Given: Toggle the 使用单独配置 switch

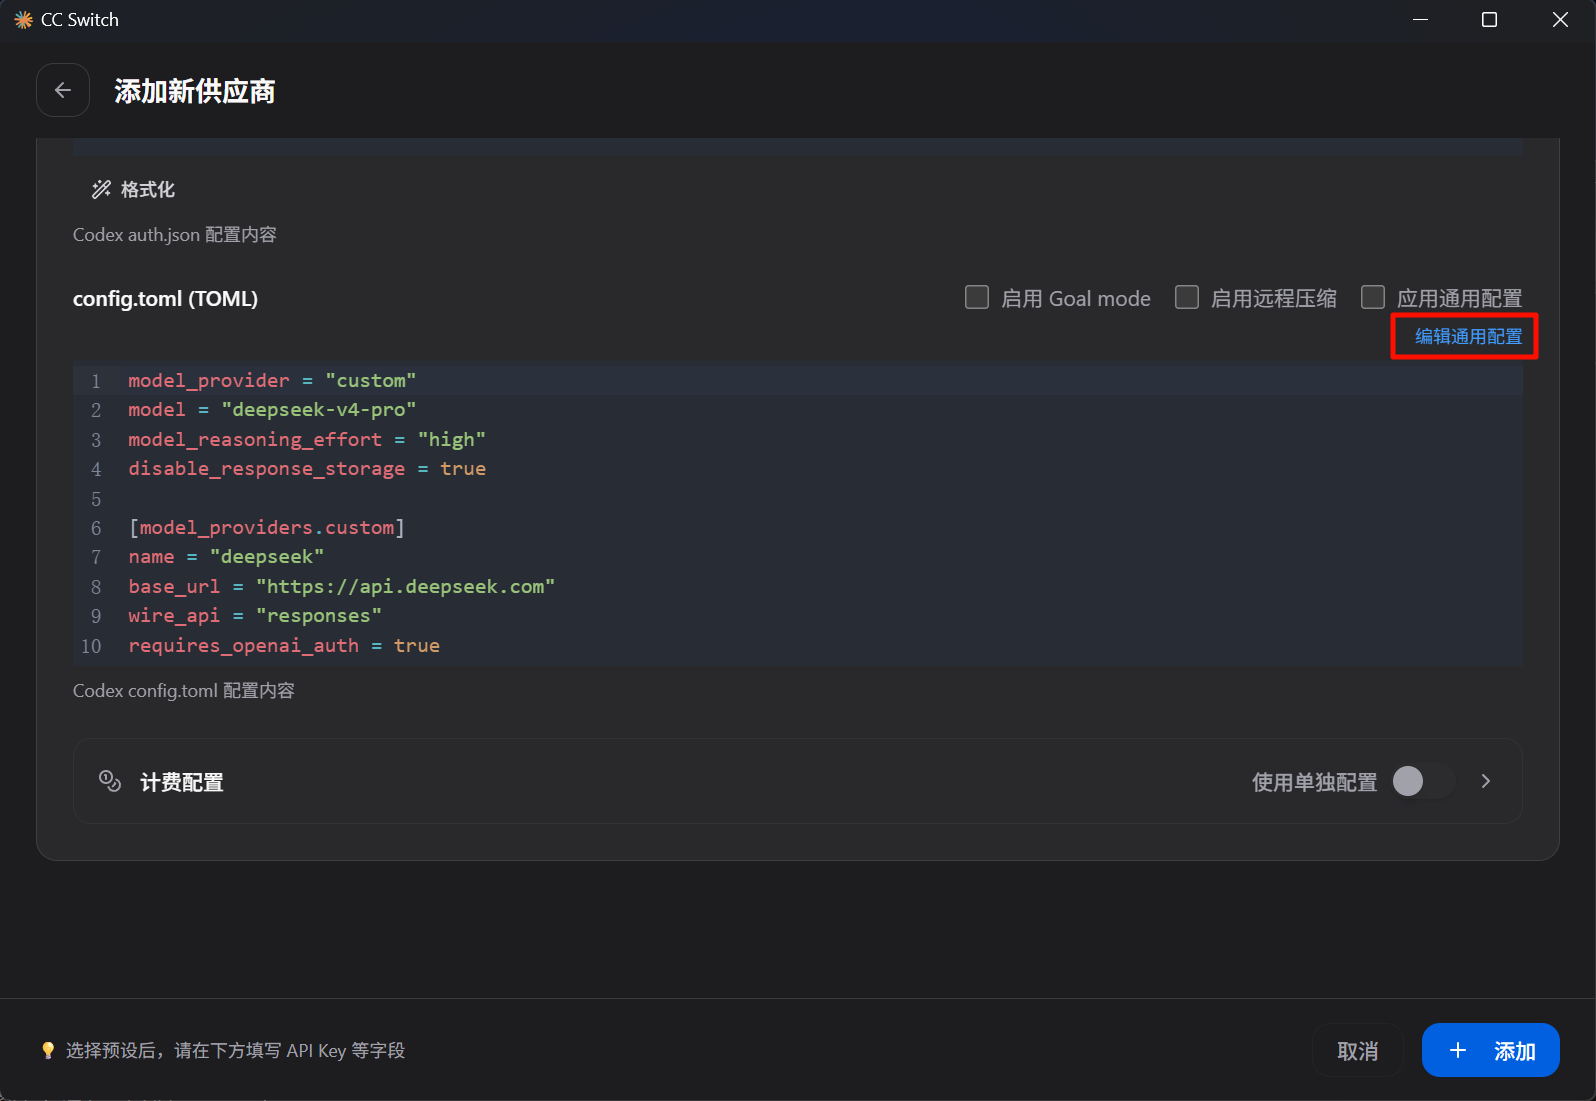Looking at the screenshot, I should tap(1423, 781).
